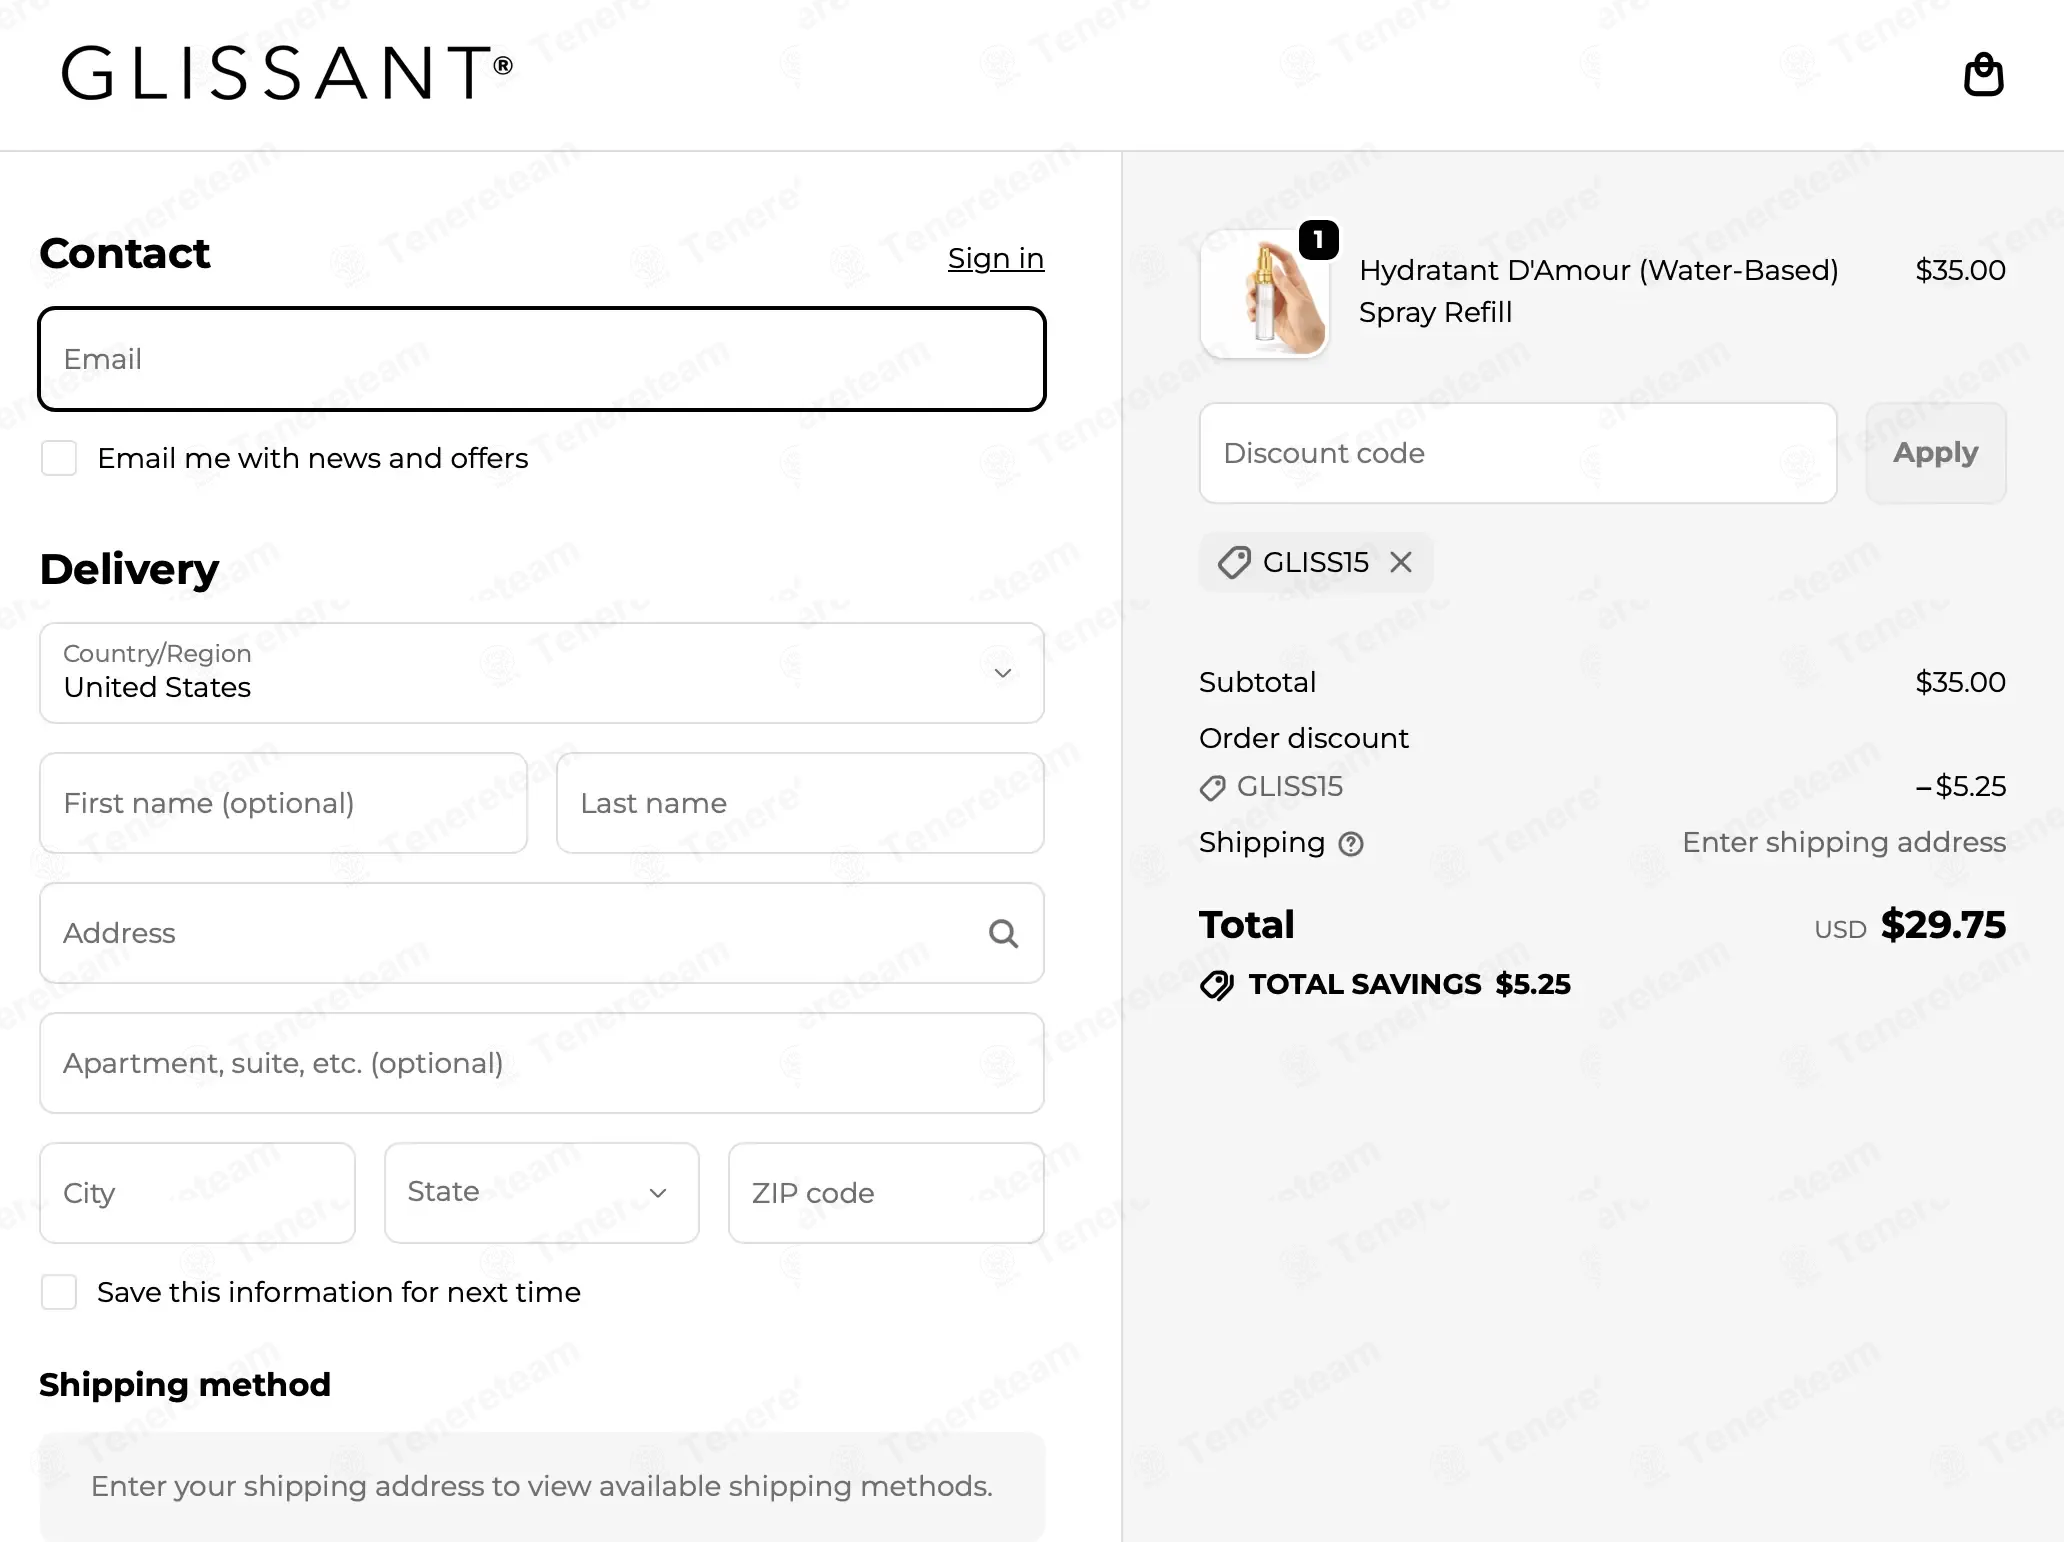
Task: Click the Delivery heading
Action: click(129, 569)
